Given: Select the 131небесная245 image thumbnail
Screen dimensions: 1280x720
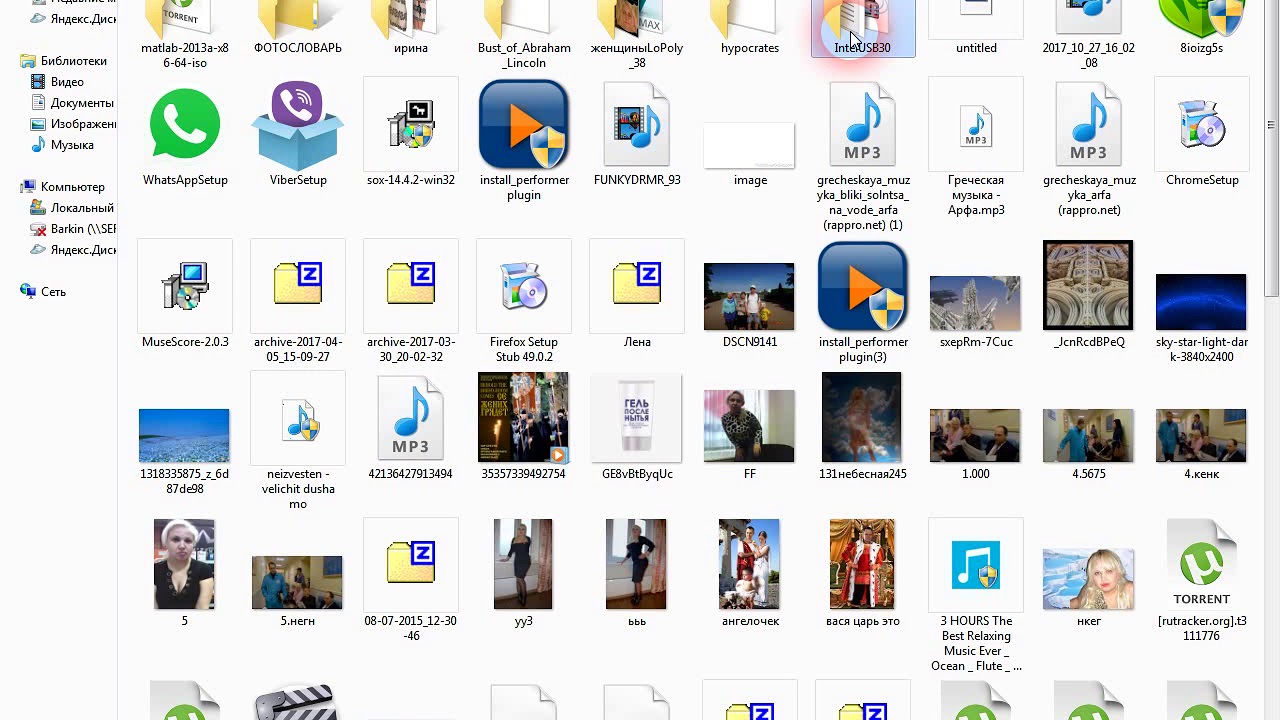Looking at the screenshot, I should pos(861,418).
